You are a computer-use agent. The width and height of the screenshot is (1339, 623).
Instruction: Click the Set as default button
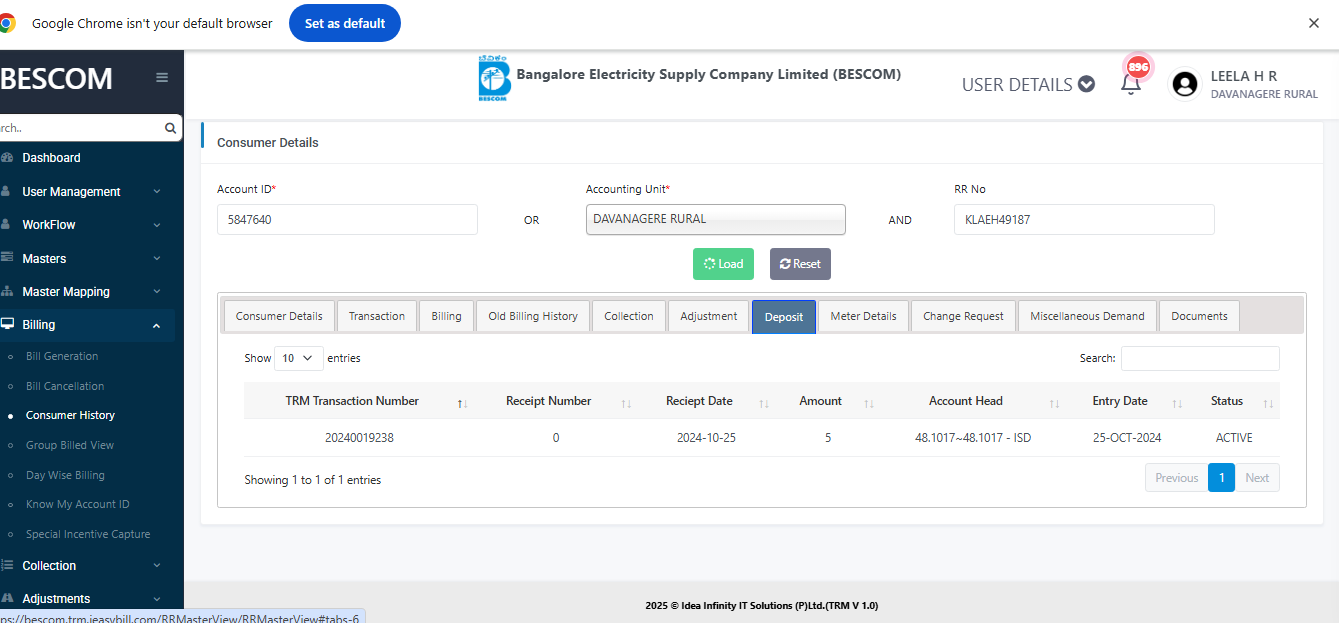click(345, 23)
